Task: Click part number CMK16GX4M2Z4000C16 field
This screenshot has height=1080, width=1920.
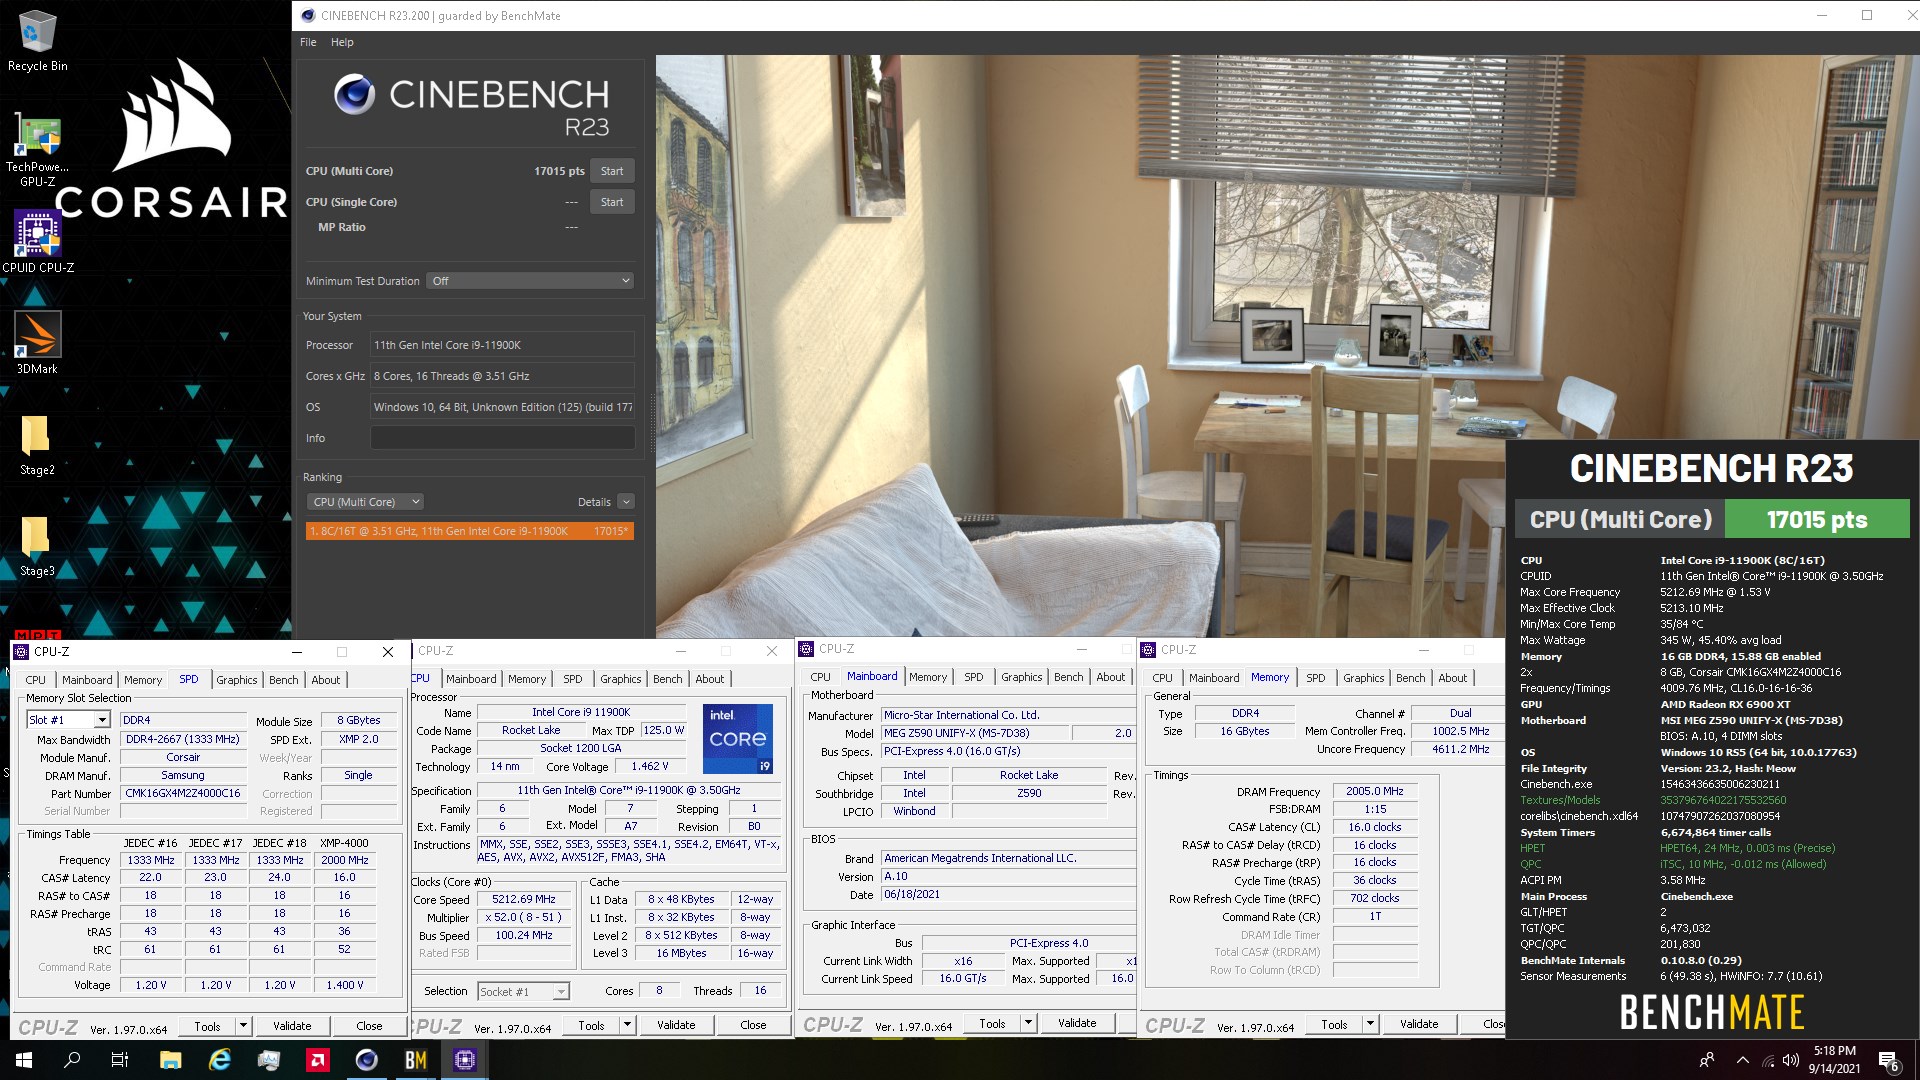Action: tap(183, 794)
